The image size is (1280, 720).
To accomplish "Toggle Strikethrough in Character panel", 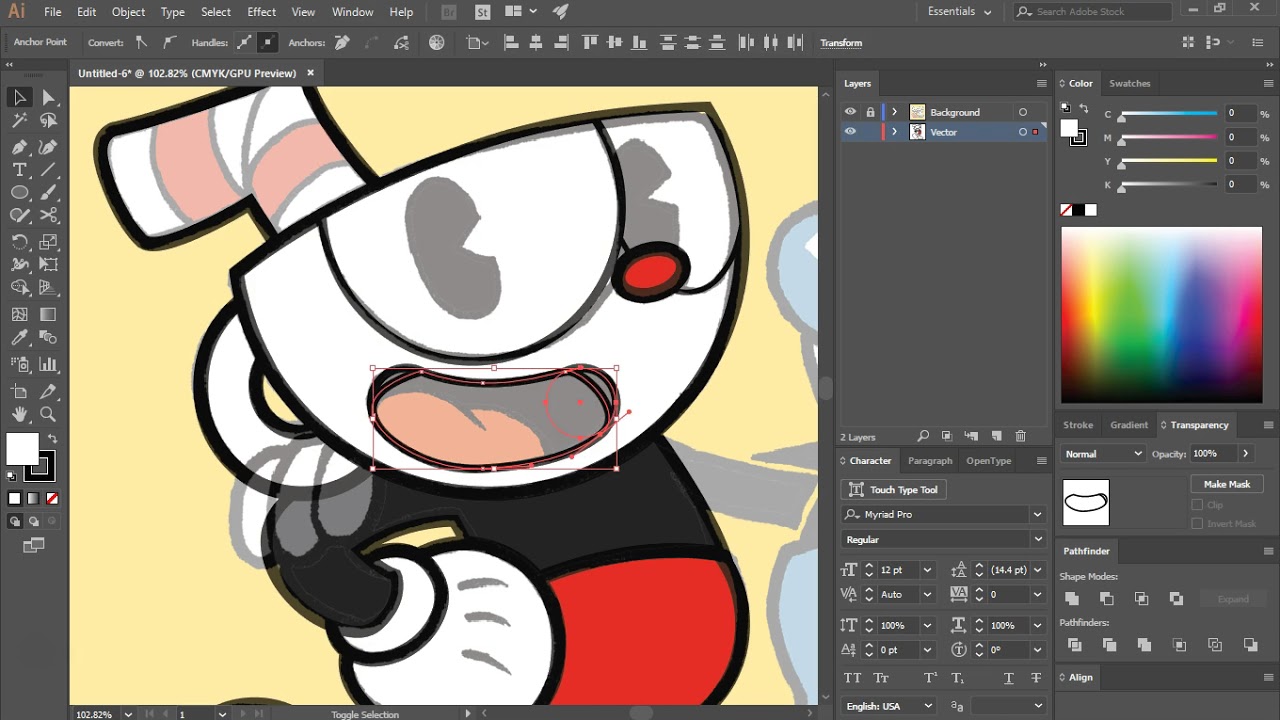I will click(1035, 678).
